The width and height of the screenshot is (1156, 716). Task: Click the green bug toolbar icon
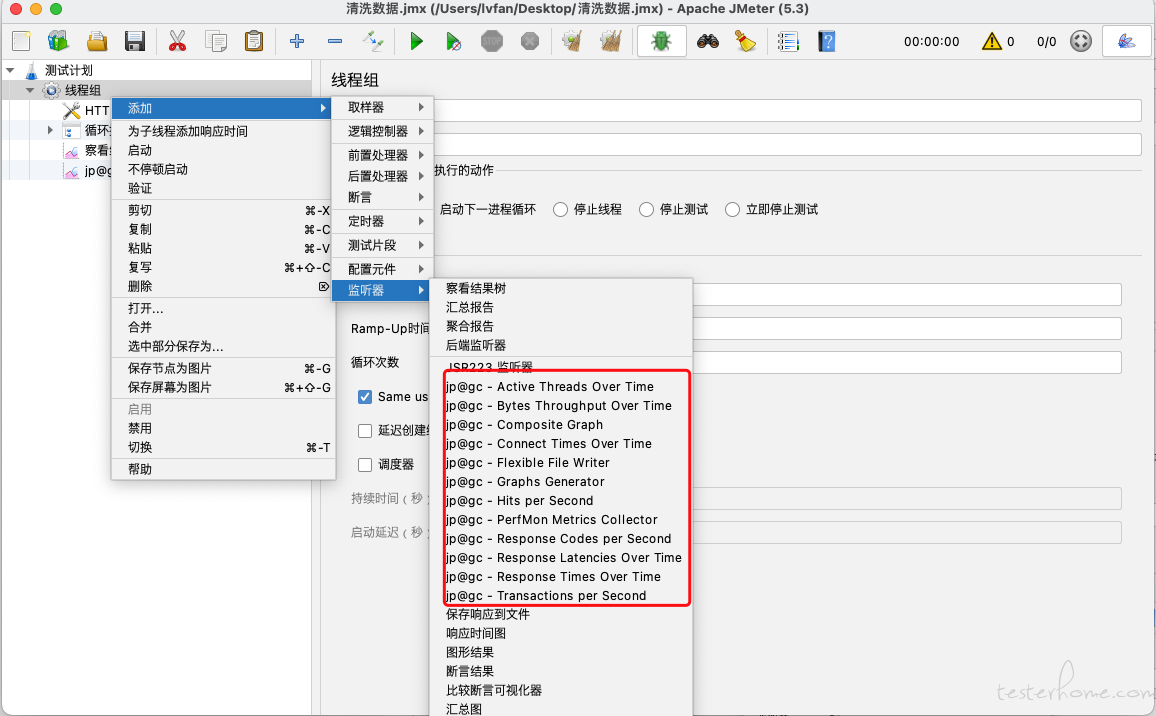click(x=661, y=41)
